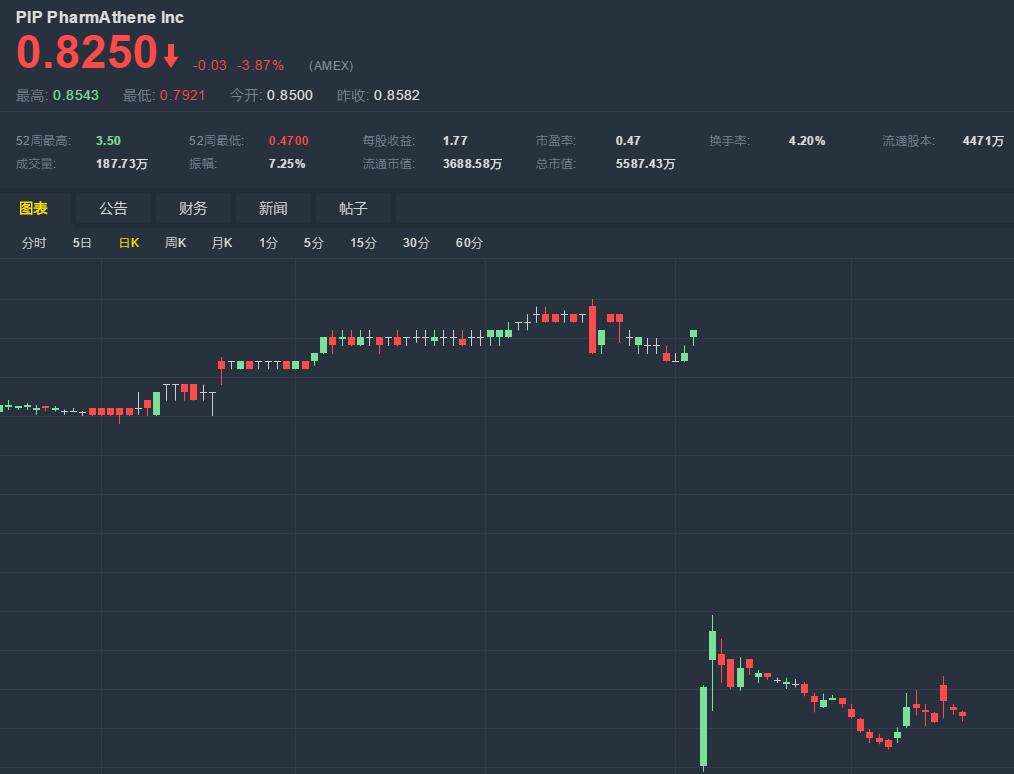Select the 日K candlestick view

click(129, 243)
